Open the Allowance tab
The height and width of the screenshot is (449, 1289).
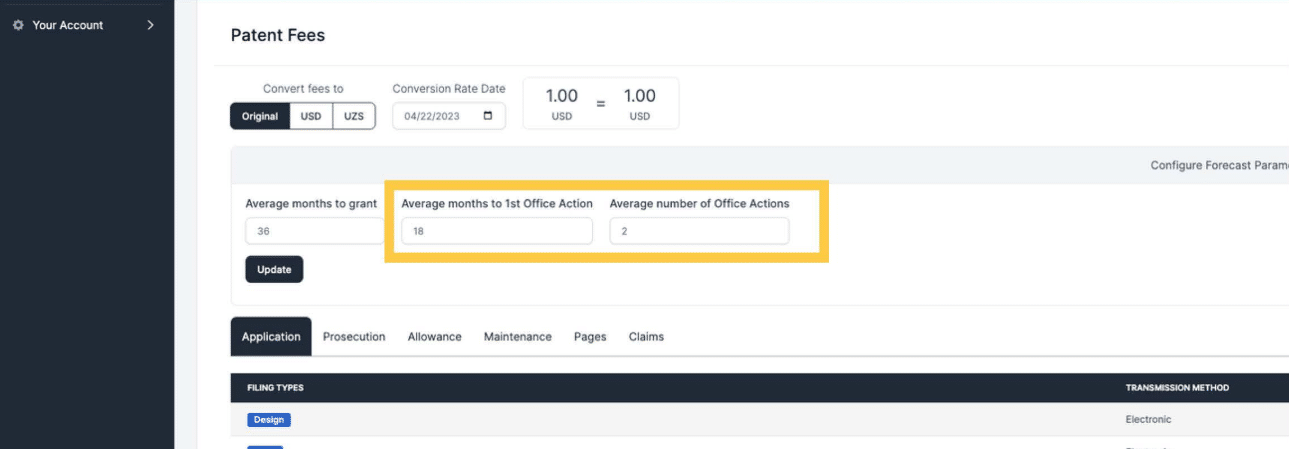pyautogui.click(x=434, y=337)
